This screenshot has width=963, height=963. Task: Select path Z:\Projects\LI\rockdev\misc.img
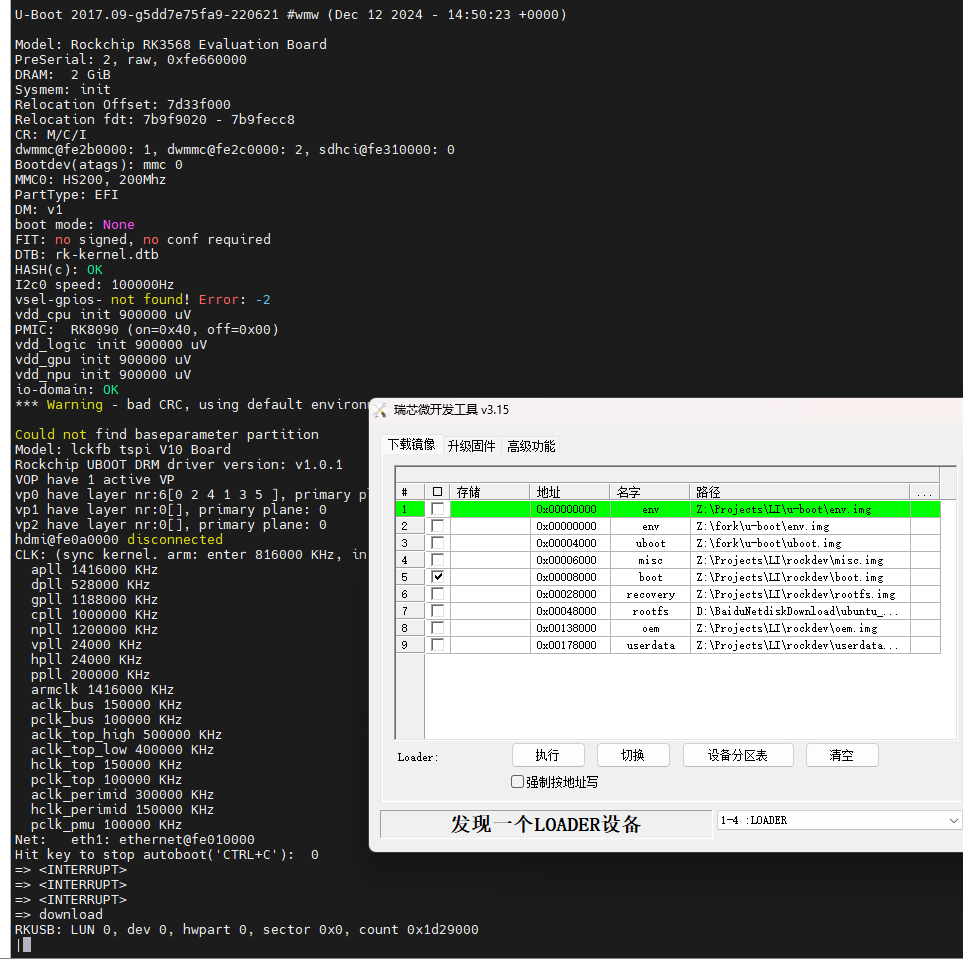click(x=800, y=560)
